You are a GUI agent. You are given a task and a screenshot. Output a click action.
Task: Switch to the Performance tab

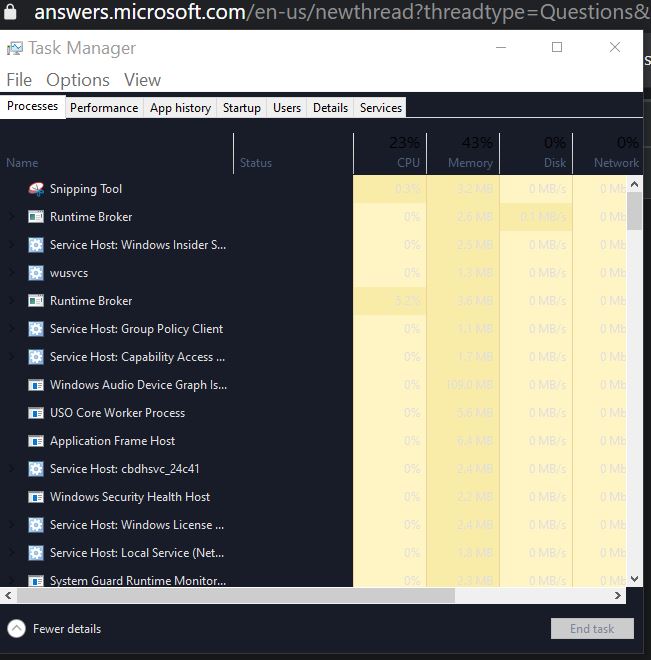pos(104,108)
